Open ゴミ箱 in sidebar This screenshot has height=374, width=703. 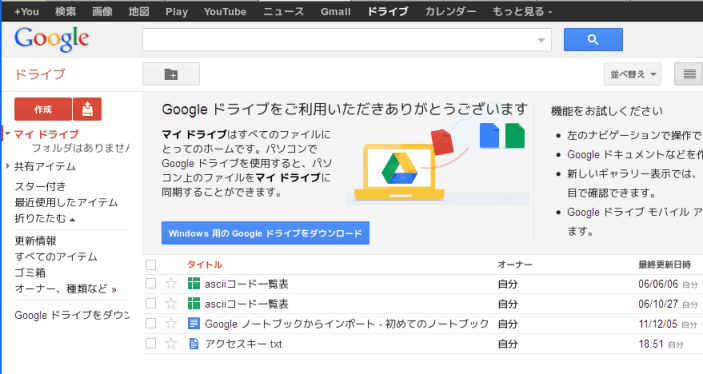click(30, 273)
